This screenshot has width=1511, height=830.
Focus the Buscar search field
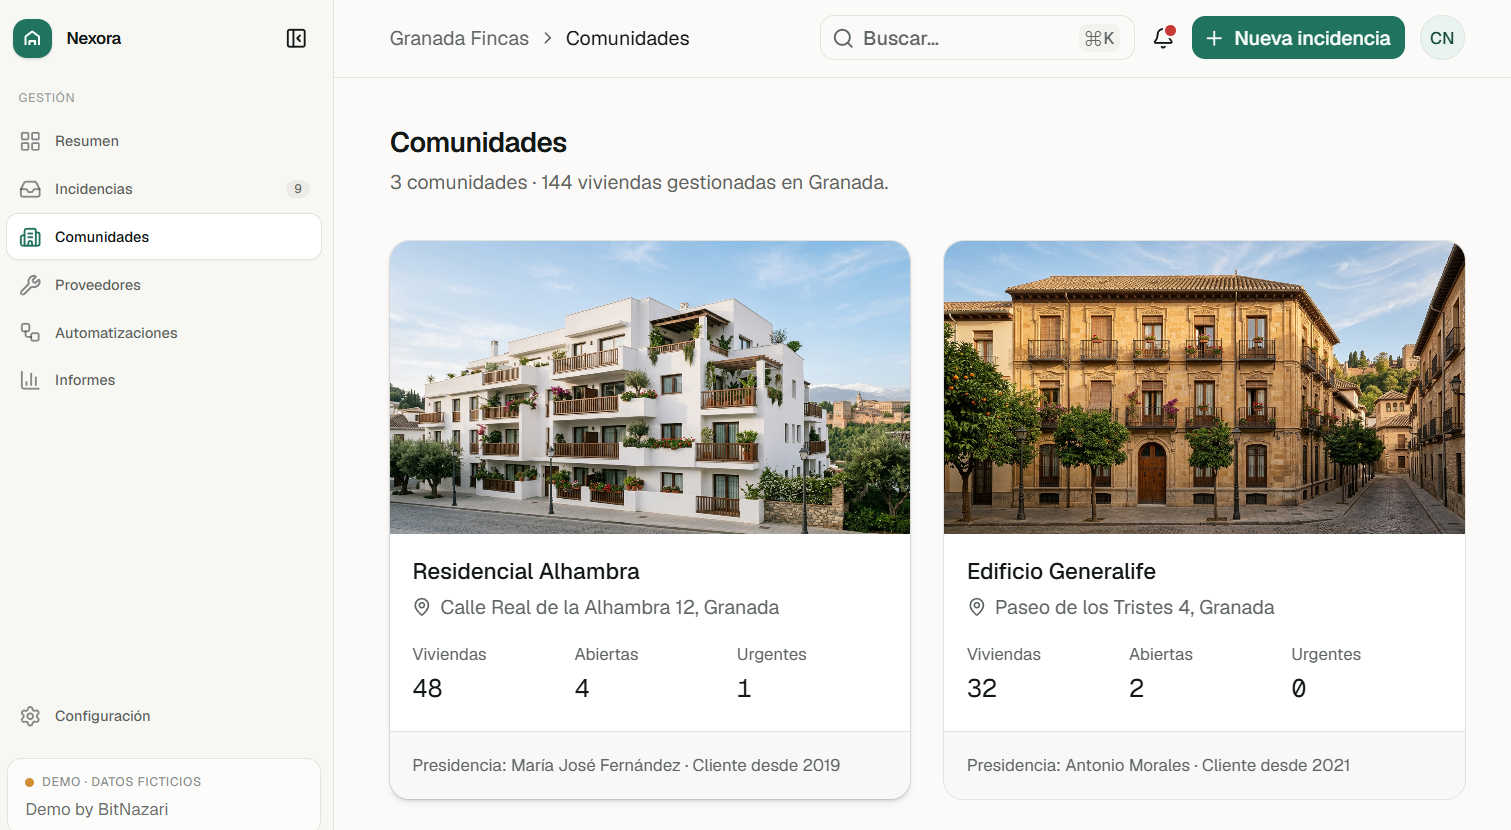point(977,38)
